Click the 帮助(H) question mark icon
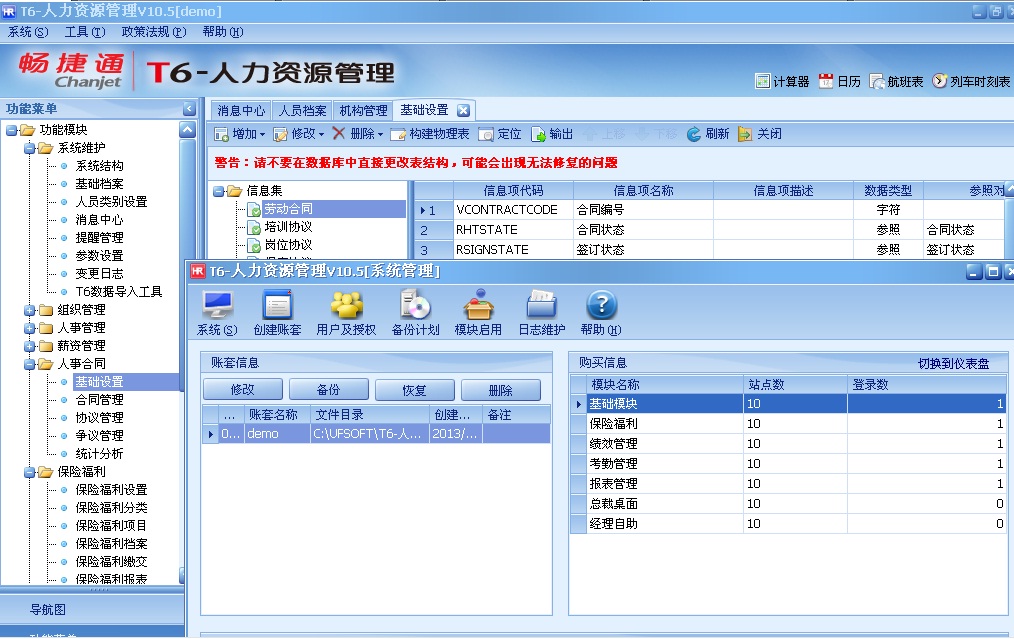The image size is (1014, 639). pos(601,305)
